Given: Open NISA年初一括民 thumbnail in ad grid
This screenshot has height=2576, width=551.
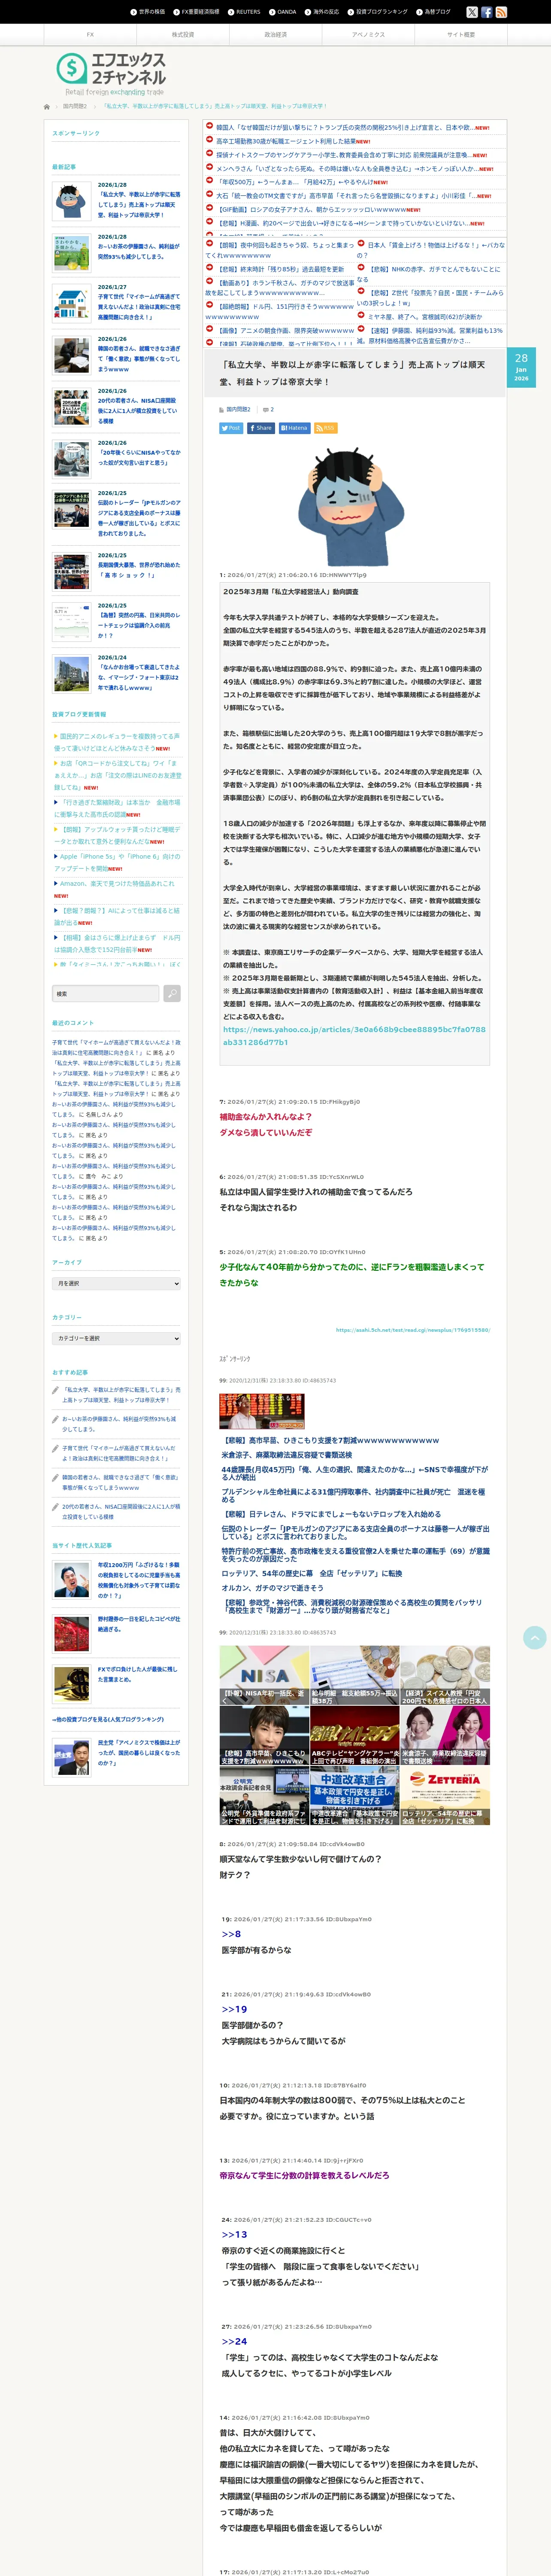Looking at the screenshot, I should pyautogui.click(x=264, y=1675).
